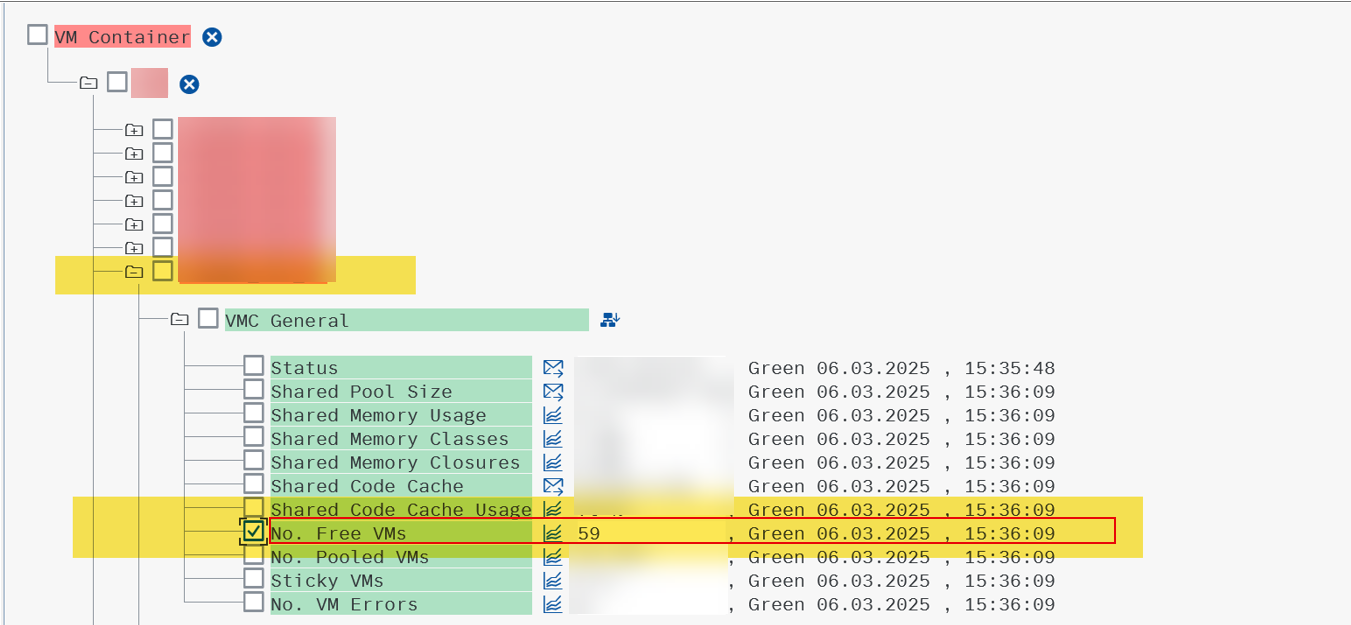Select the No. VM Errors checkbox
Image resolution: width=1351 pixels, height=625 pixels.
(254, 602)
